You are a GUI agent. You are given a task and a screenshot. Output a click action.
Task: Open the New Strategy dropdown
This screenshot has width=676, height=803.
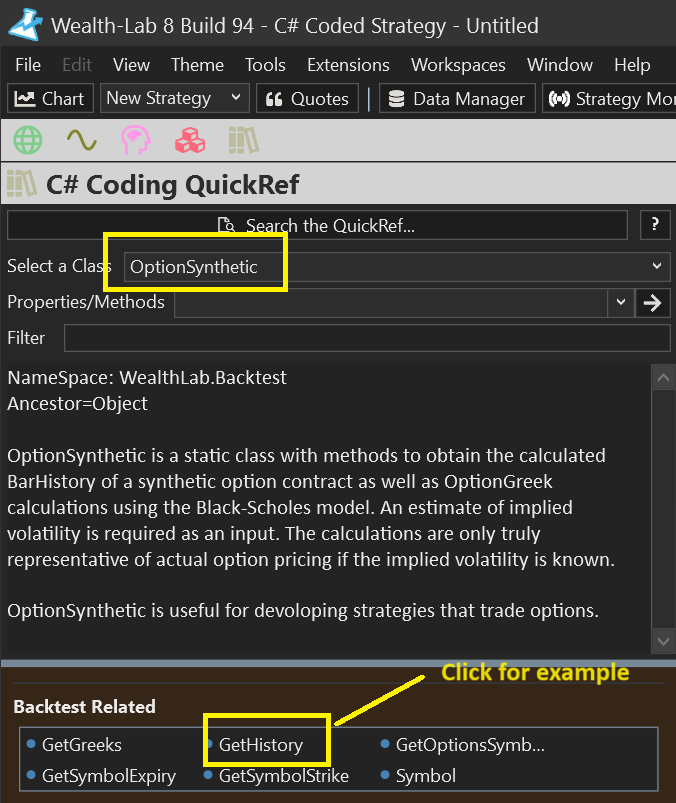click(x=174, y=98)
